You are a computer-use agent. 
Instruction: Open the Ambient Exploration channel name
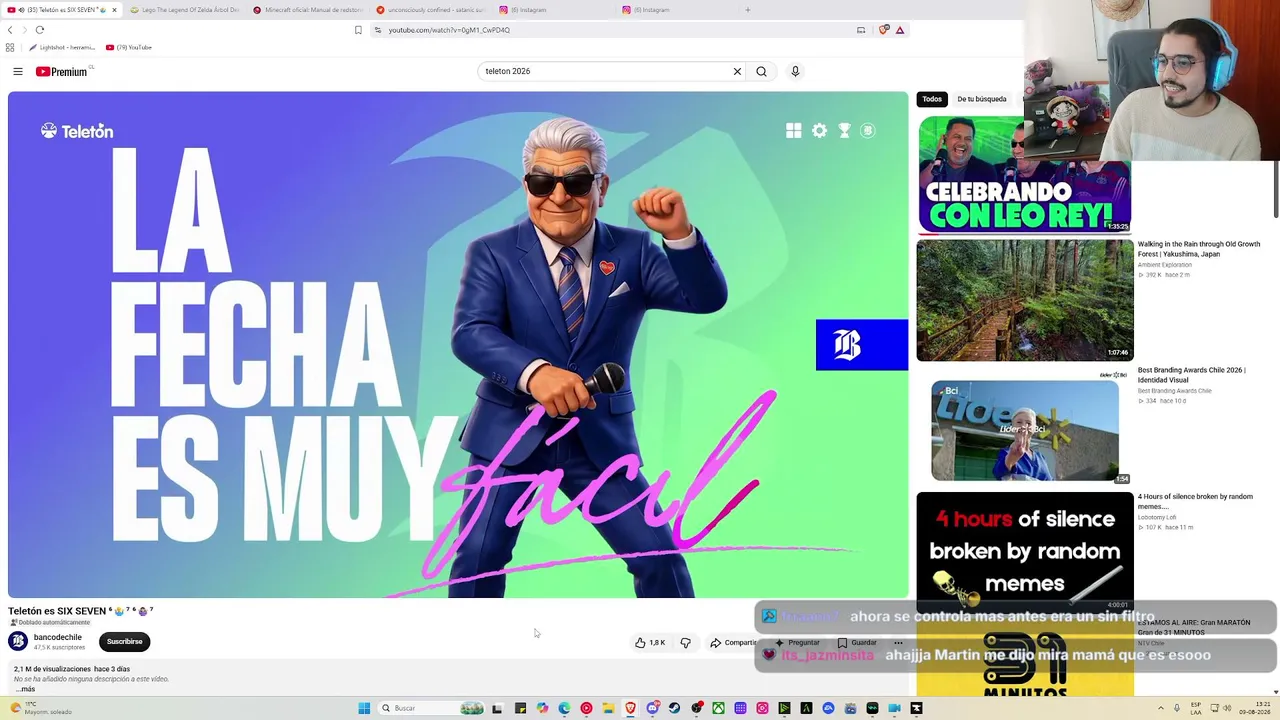pos(1165,265)
